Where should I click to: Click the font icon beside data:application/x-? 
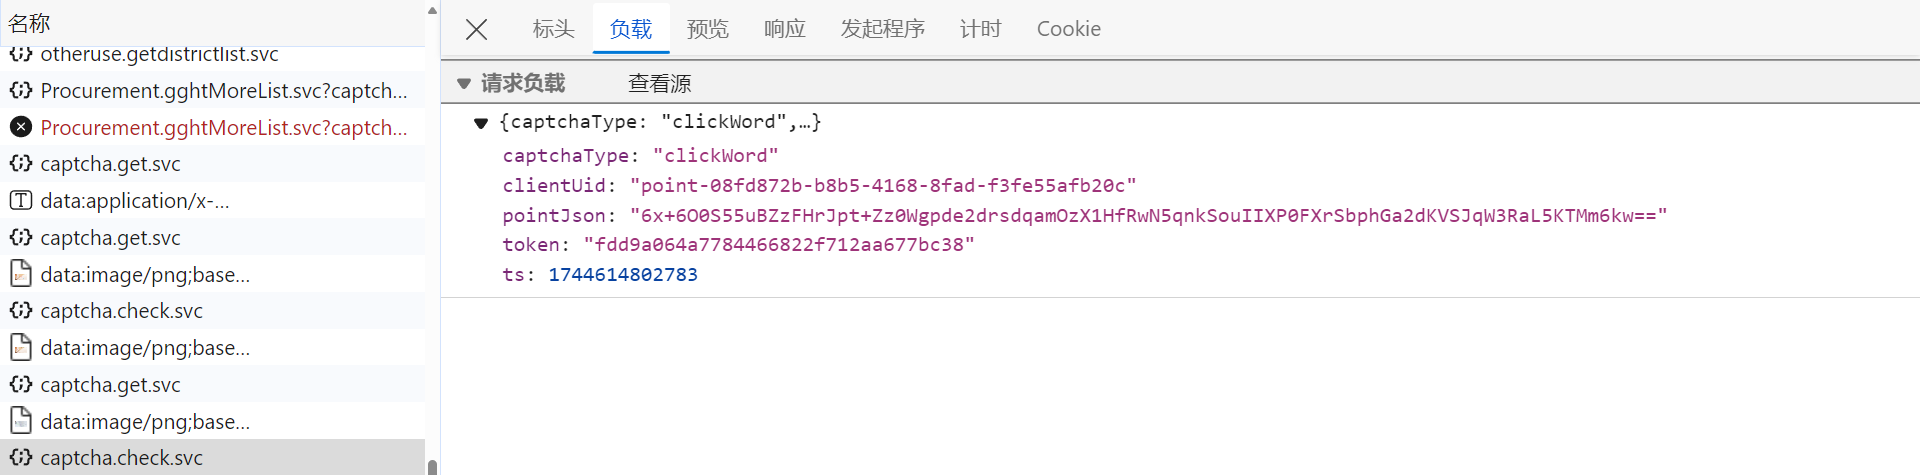21,200
